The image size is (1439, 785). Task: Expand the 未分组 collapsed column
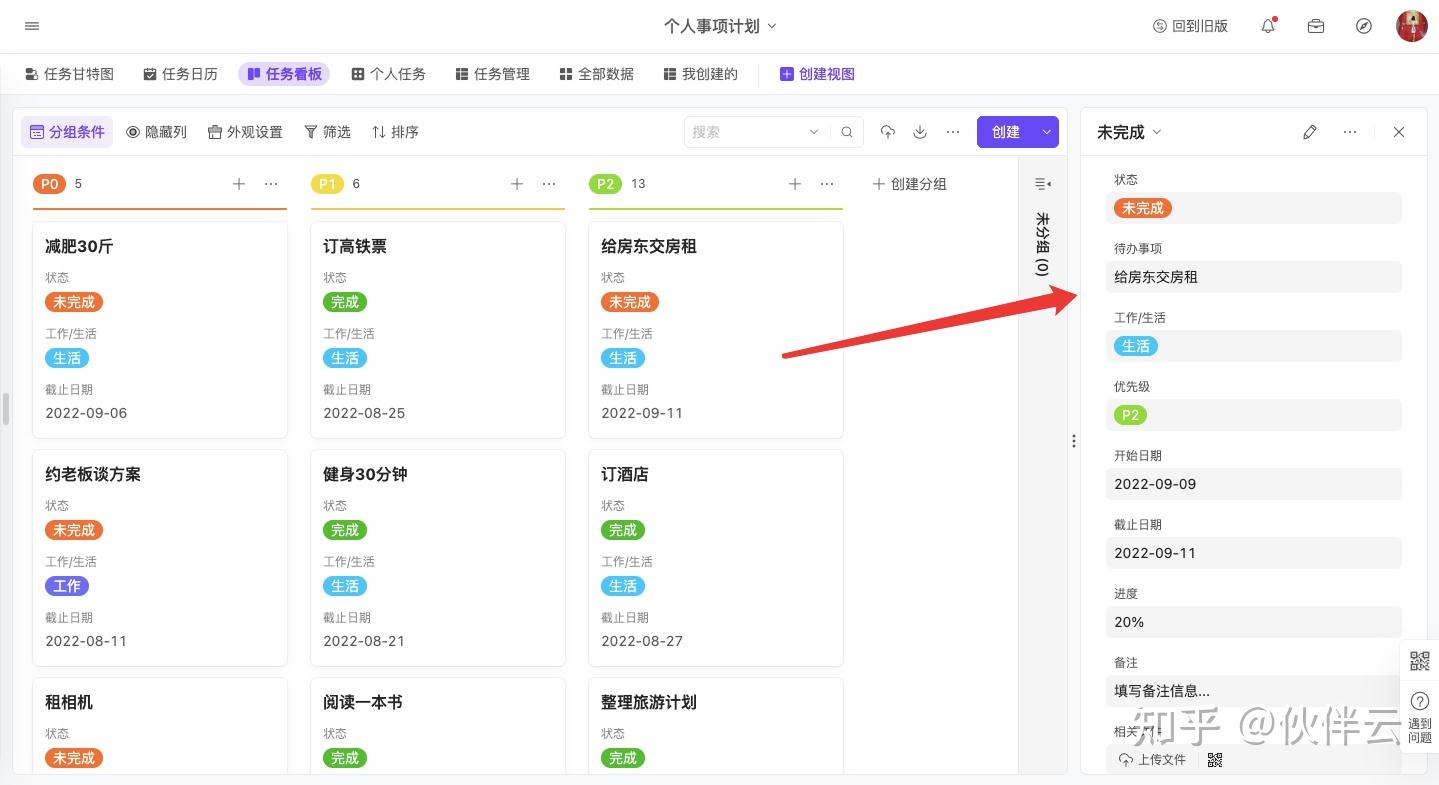point(1042,184)
